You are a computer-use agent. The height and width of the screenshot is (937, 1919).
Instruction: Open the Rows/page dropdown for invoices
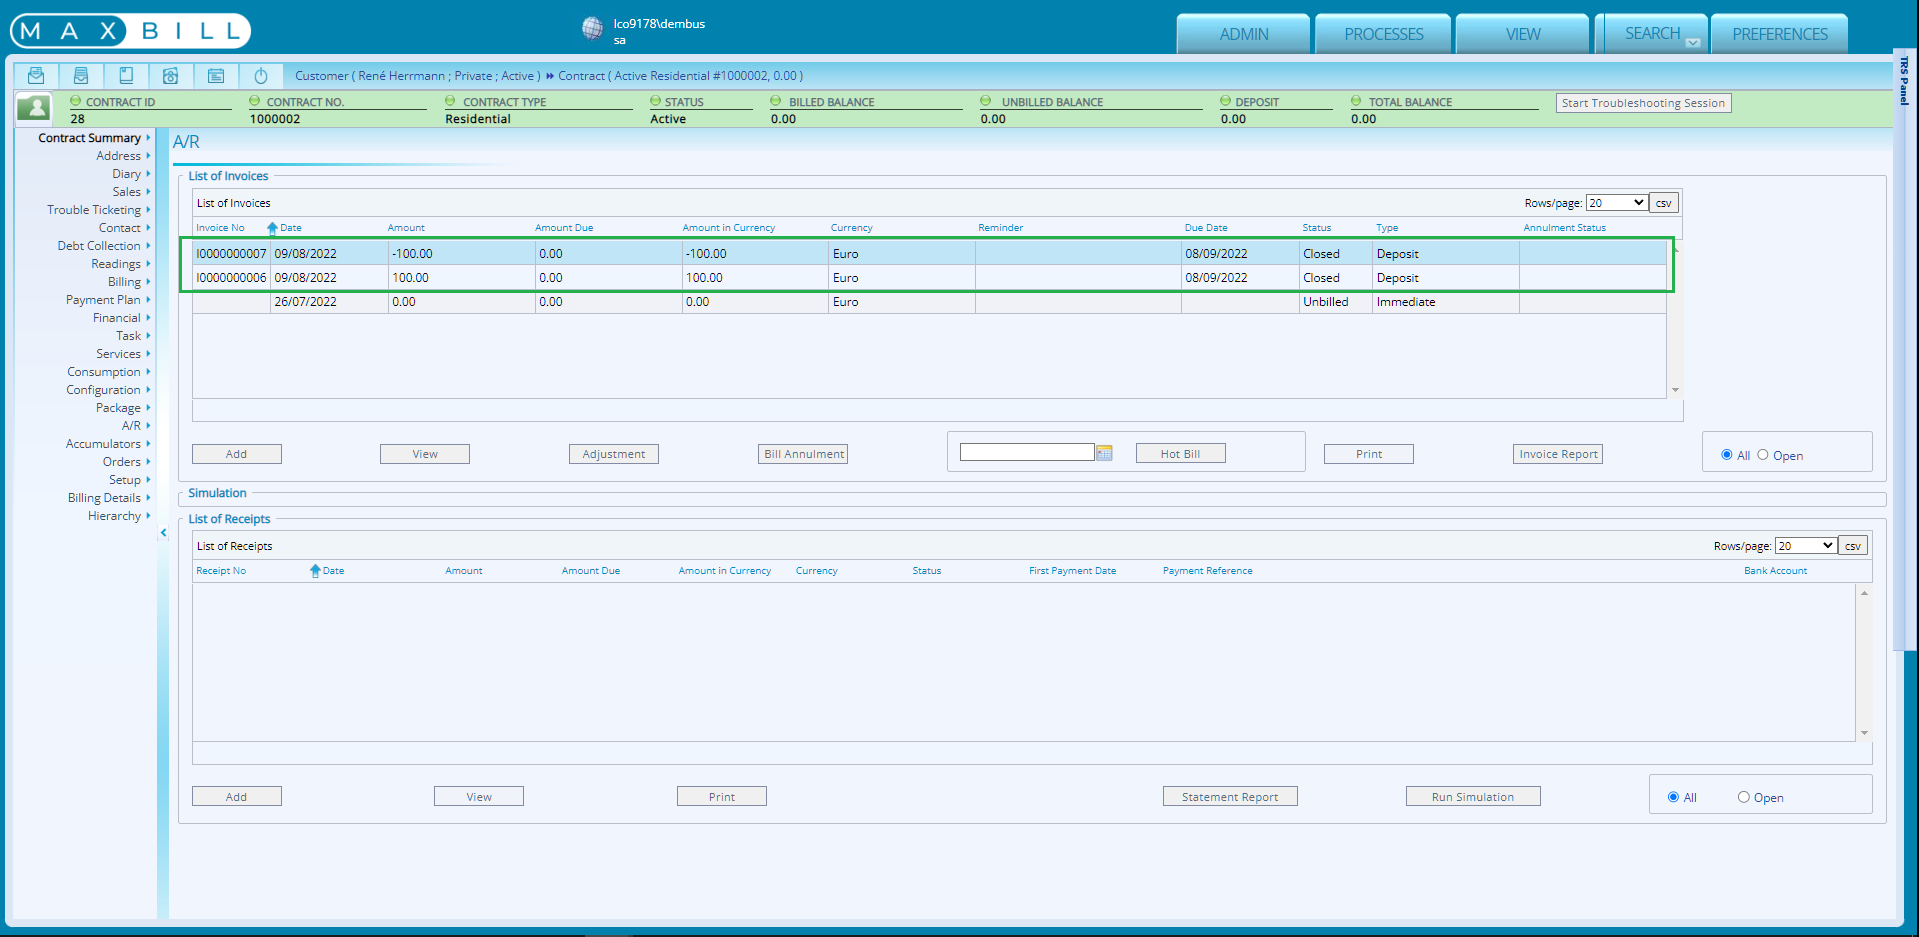(1616, 202)
